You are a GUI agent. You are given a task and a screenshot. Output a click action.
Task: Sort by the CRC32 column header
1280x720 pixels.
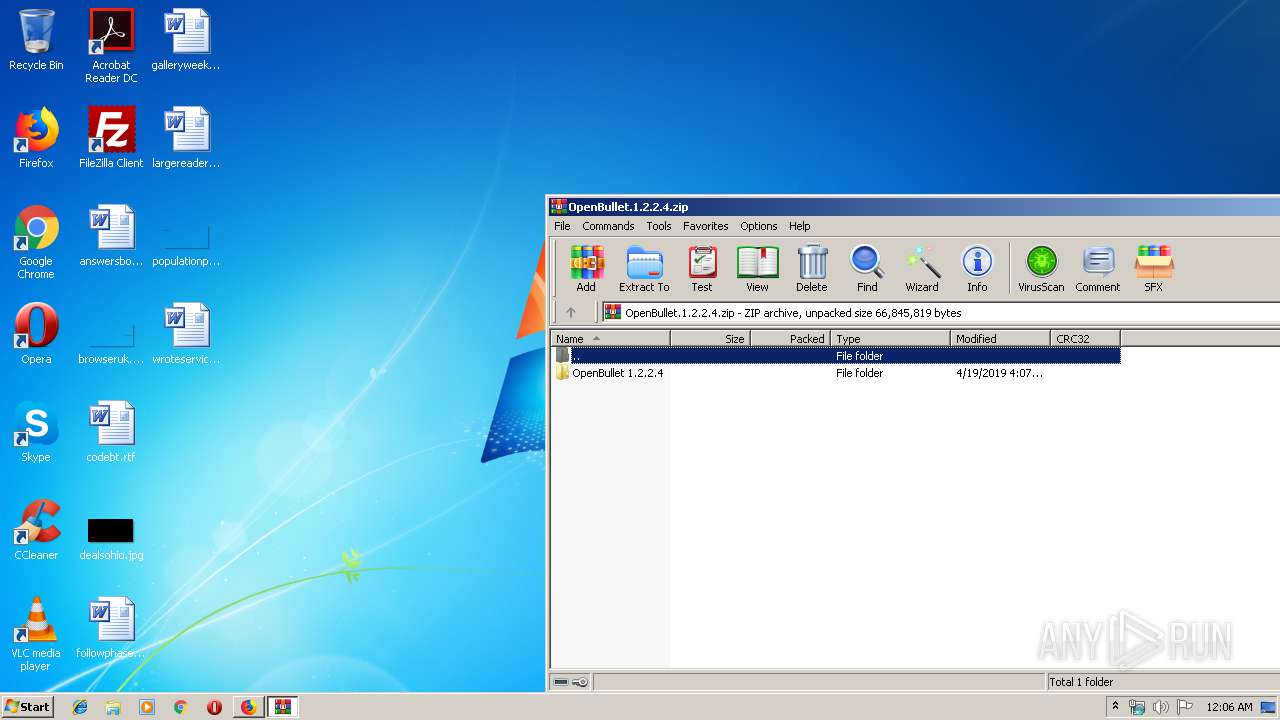click(1085, 339)
